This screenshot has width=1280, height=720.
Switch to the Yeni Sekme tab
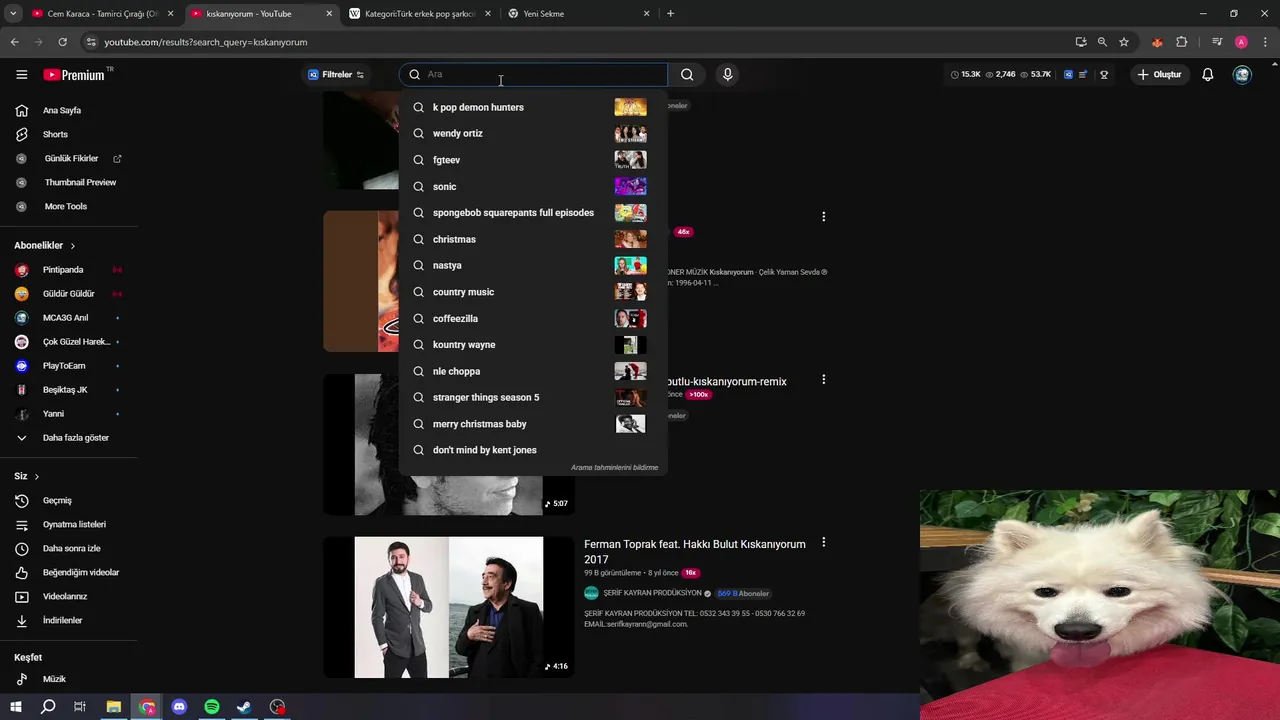pyautogui.click(x=579, y=14)
